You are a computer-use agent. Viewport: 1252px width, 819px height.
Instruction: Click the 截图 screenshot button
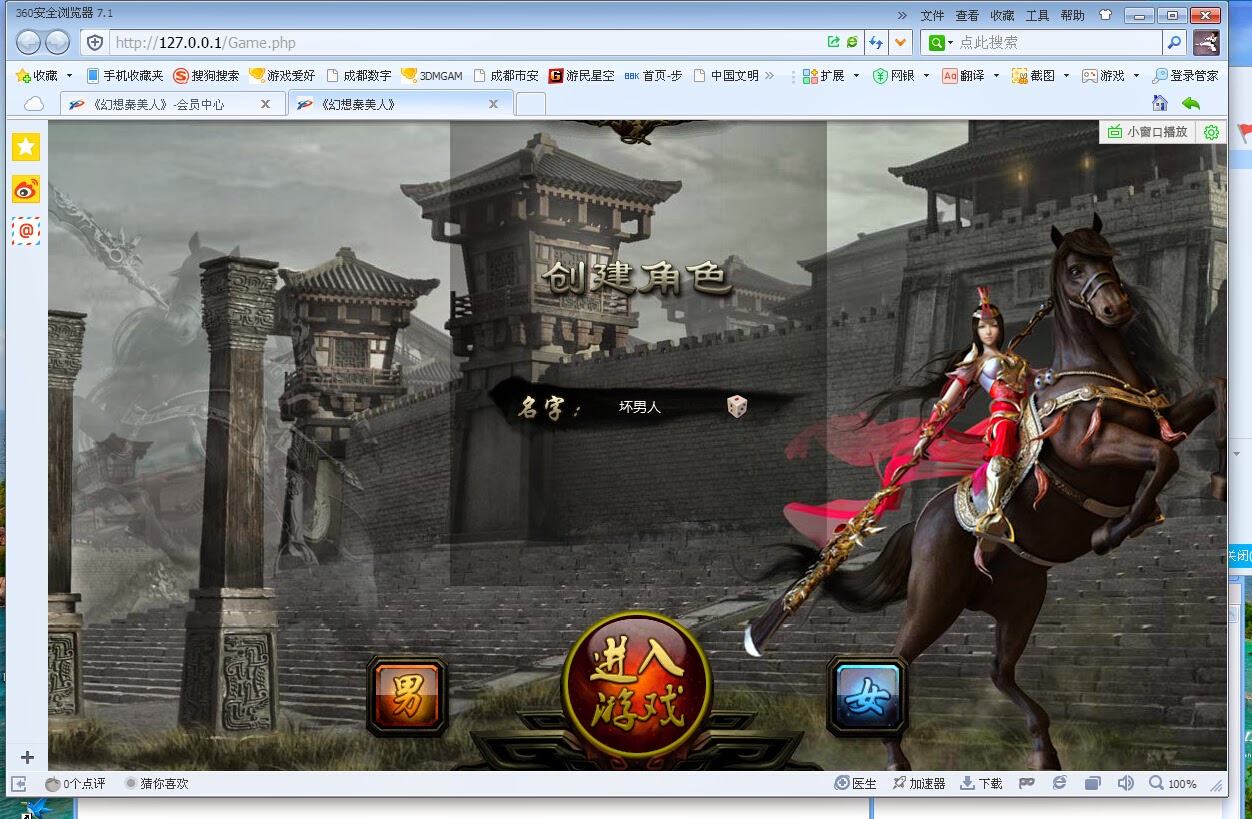click(x=1034, y=75)
